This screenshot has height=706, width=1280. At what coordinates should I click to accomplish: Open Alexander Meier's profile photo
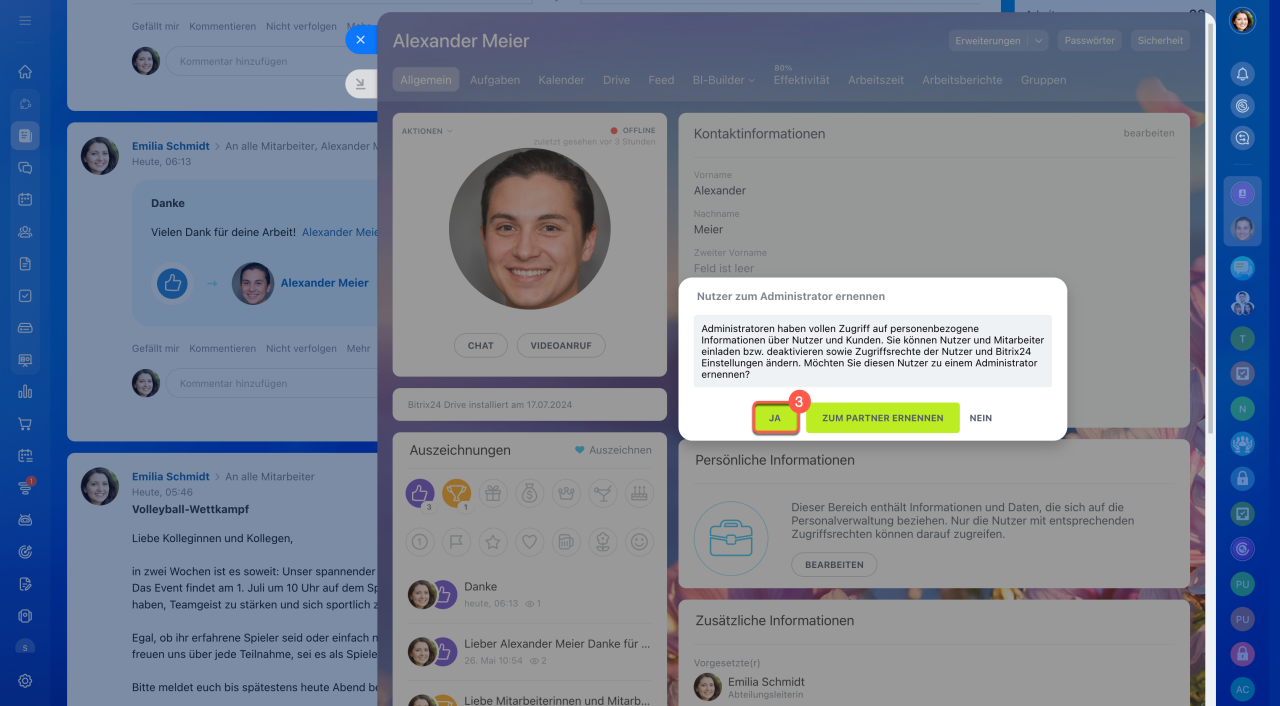coord(530,229)
